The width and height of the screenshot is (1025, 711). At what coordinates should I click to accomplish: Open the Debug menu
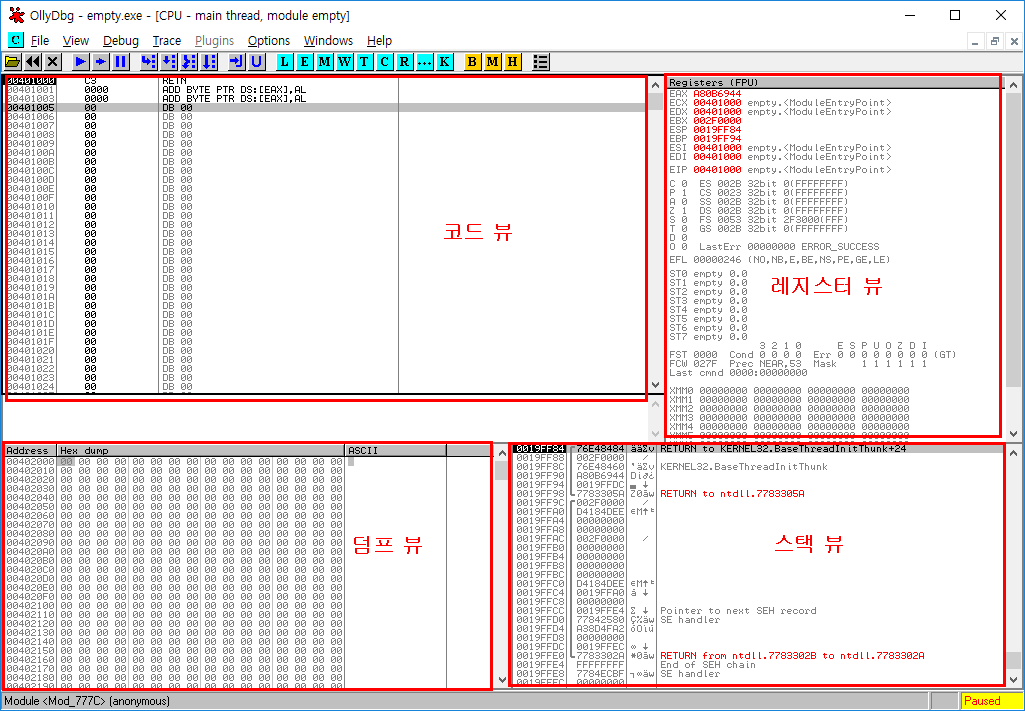point(121,41)
